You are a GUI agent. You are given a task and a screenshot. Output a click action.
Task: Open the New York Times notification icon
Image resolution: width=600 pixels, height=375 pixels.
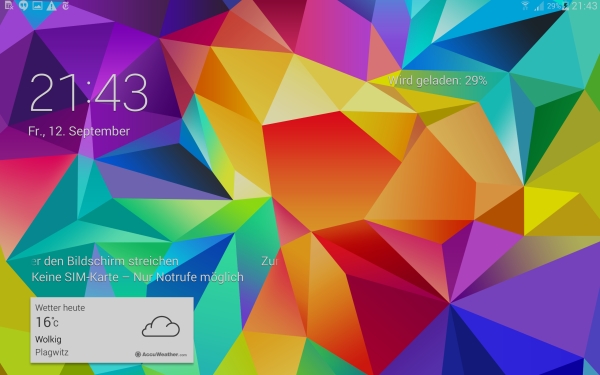click(x=65, y=6)
